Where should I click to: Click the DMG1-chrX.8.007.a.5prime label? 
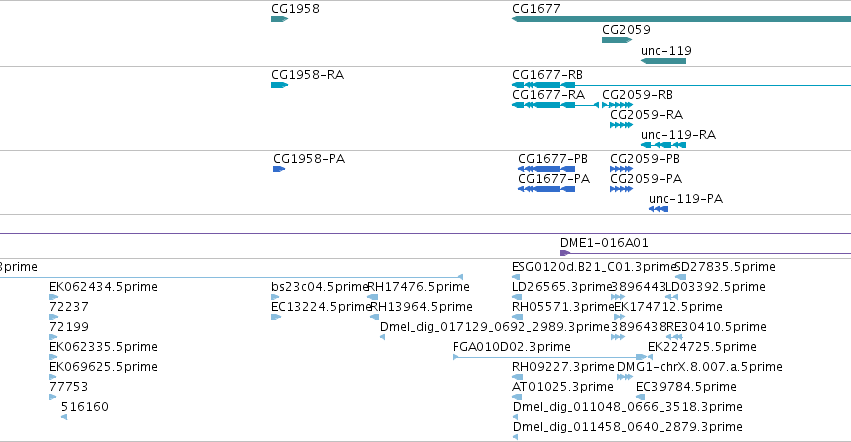pos(700,367)
